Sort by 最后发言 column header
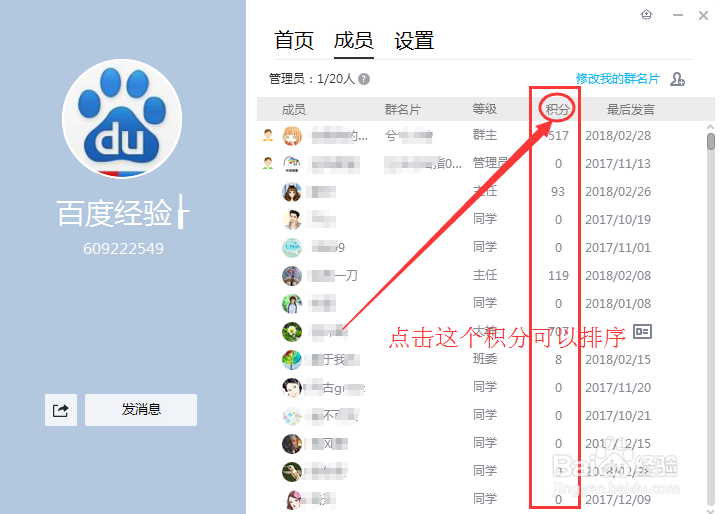This screenshot has width=720, height=514. click(630, 109)
